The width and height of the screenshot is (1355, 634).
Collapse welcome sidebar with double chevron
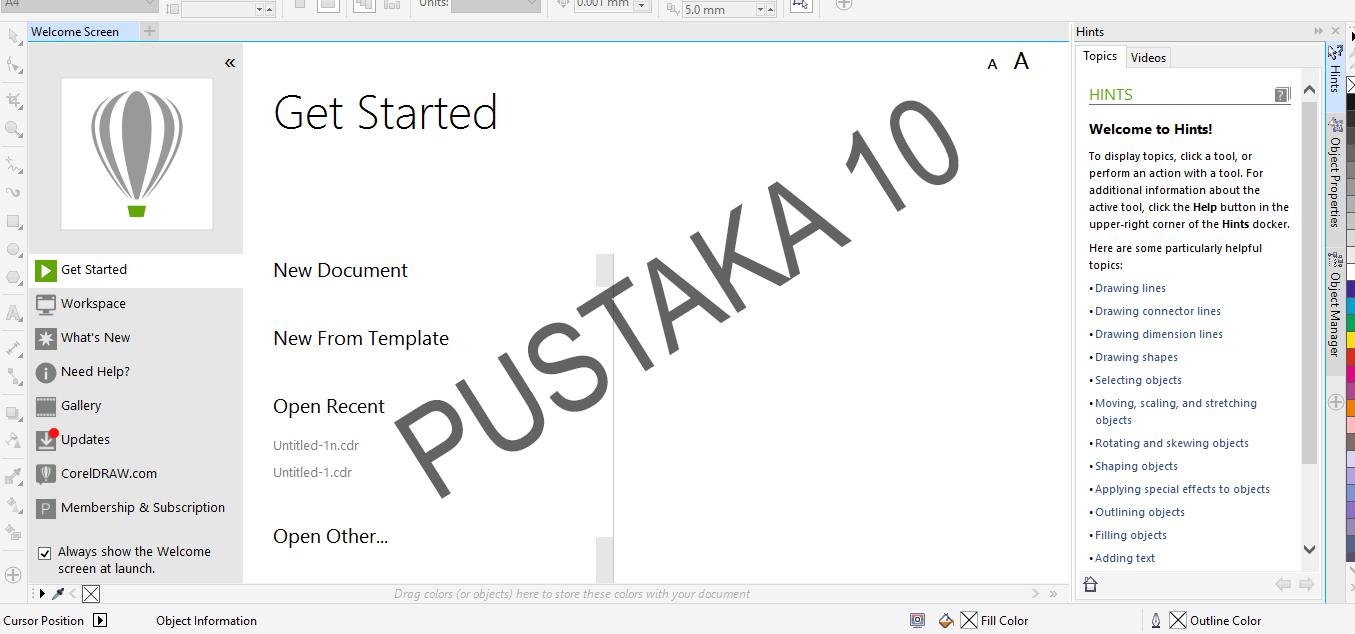pos(230,63)
